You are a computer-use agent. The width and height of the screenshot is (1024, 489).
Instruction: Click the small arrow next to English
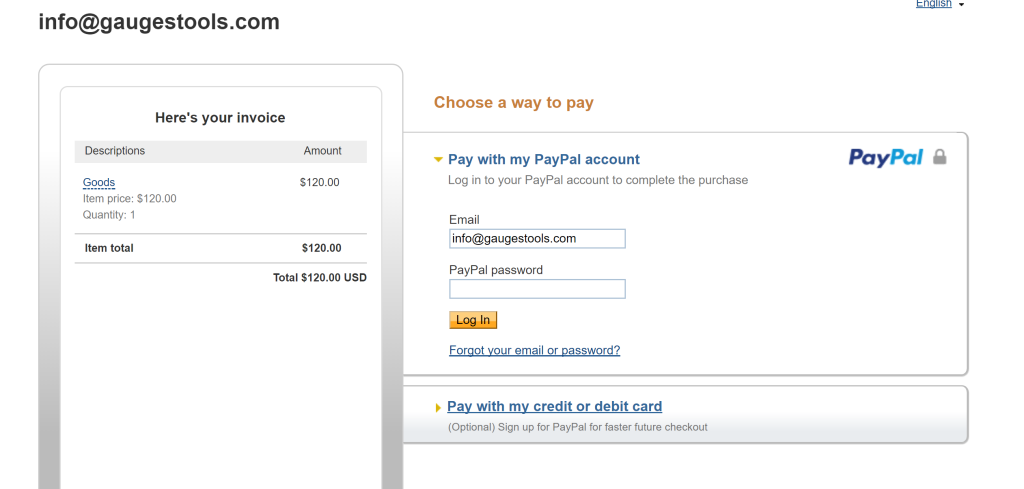pos(961,5)
